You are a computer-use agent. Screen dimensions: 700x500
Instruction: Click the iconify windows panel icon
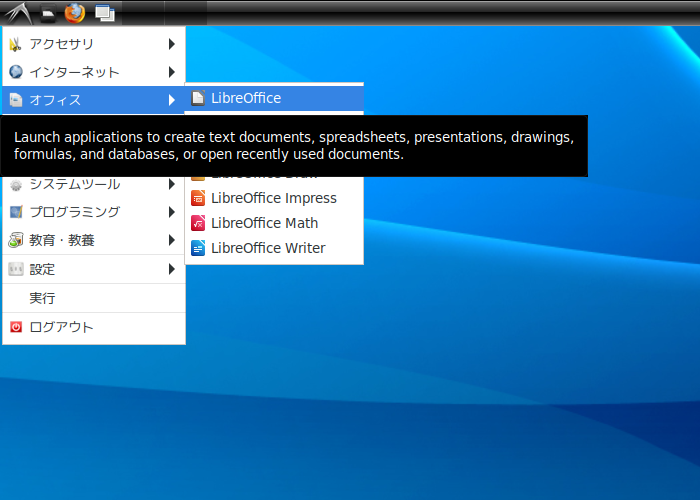click(105, 13)
